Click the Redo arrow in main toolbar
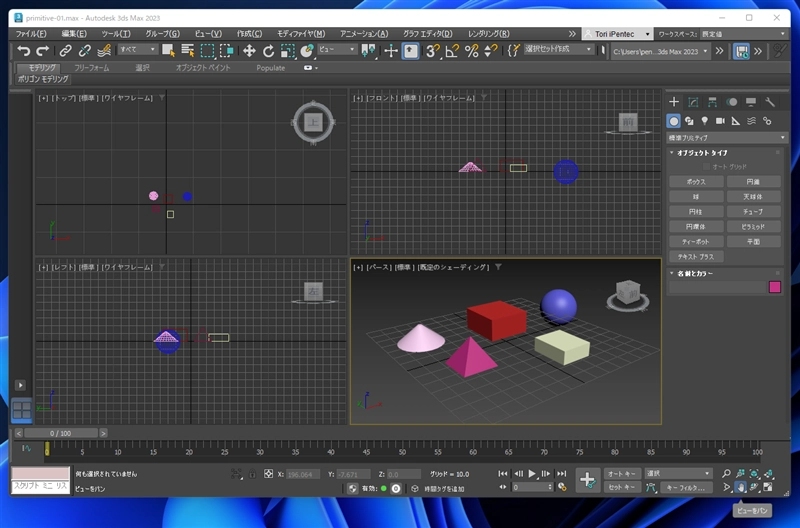 43,51
